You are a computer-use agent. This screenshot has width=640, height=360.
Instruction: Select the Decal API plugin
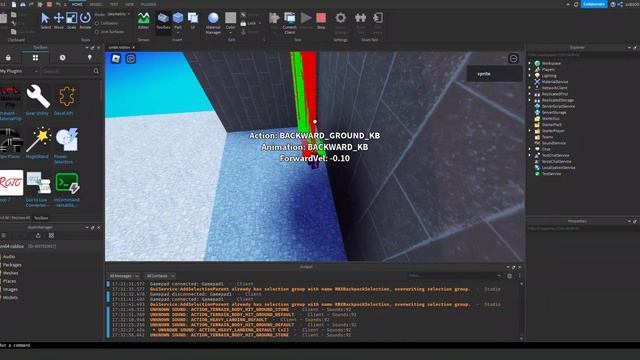67,100
